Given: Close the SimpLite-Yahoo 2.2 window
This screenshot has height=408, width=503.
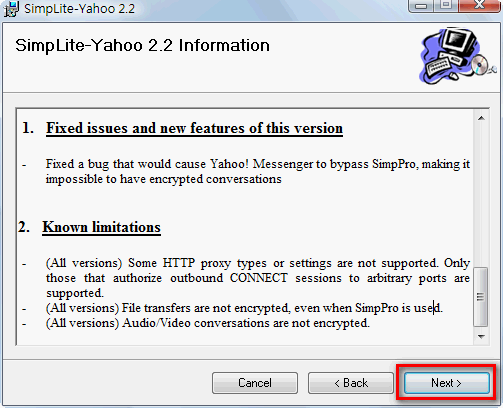Looking at the screenshot, I should 479,5.
